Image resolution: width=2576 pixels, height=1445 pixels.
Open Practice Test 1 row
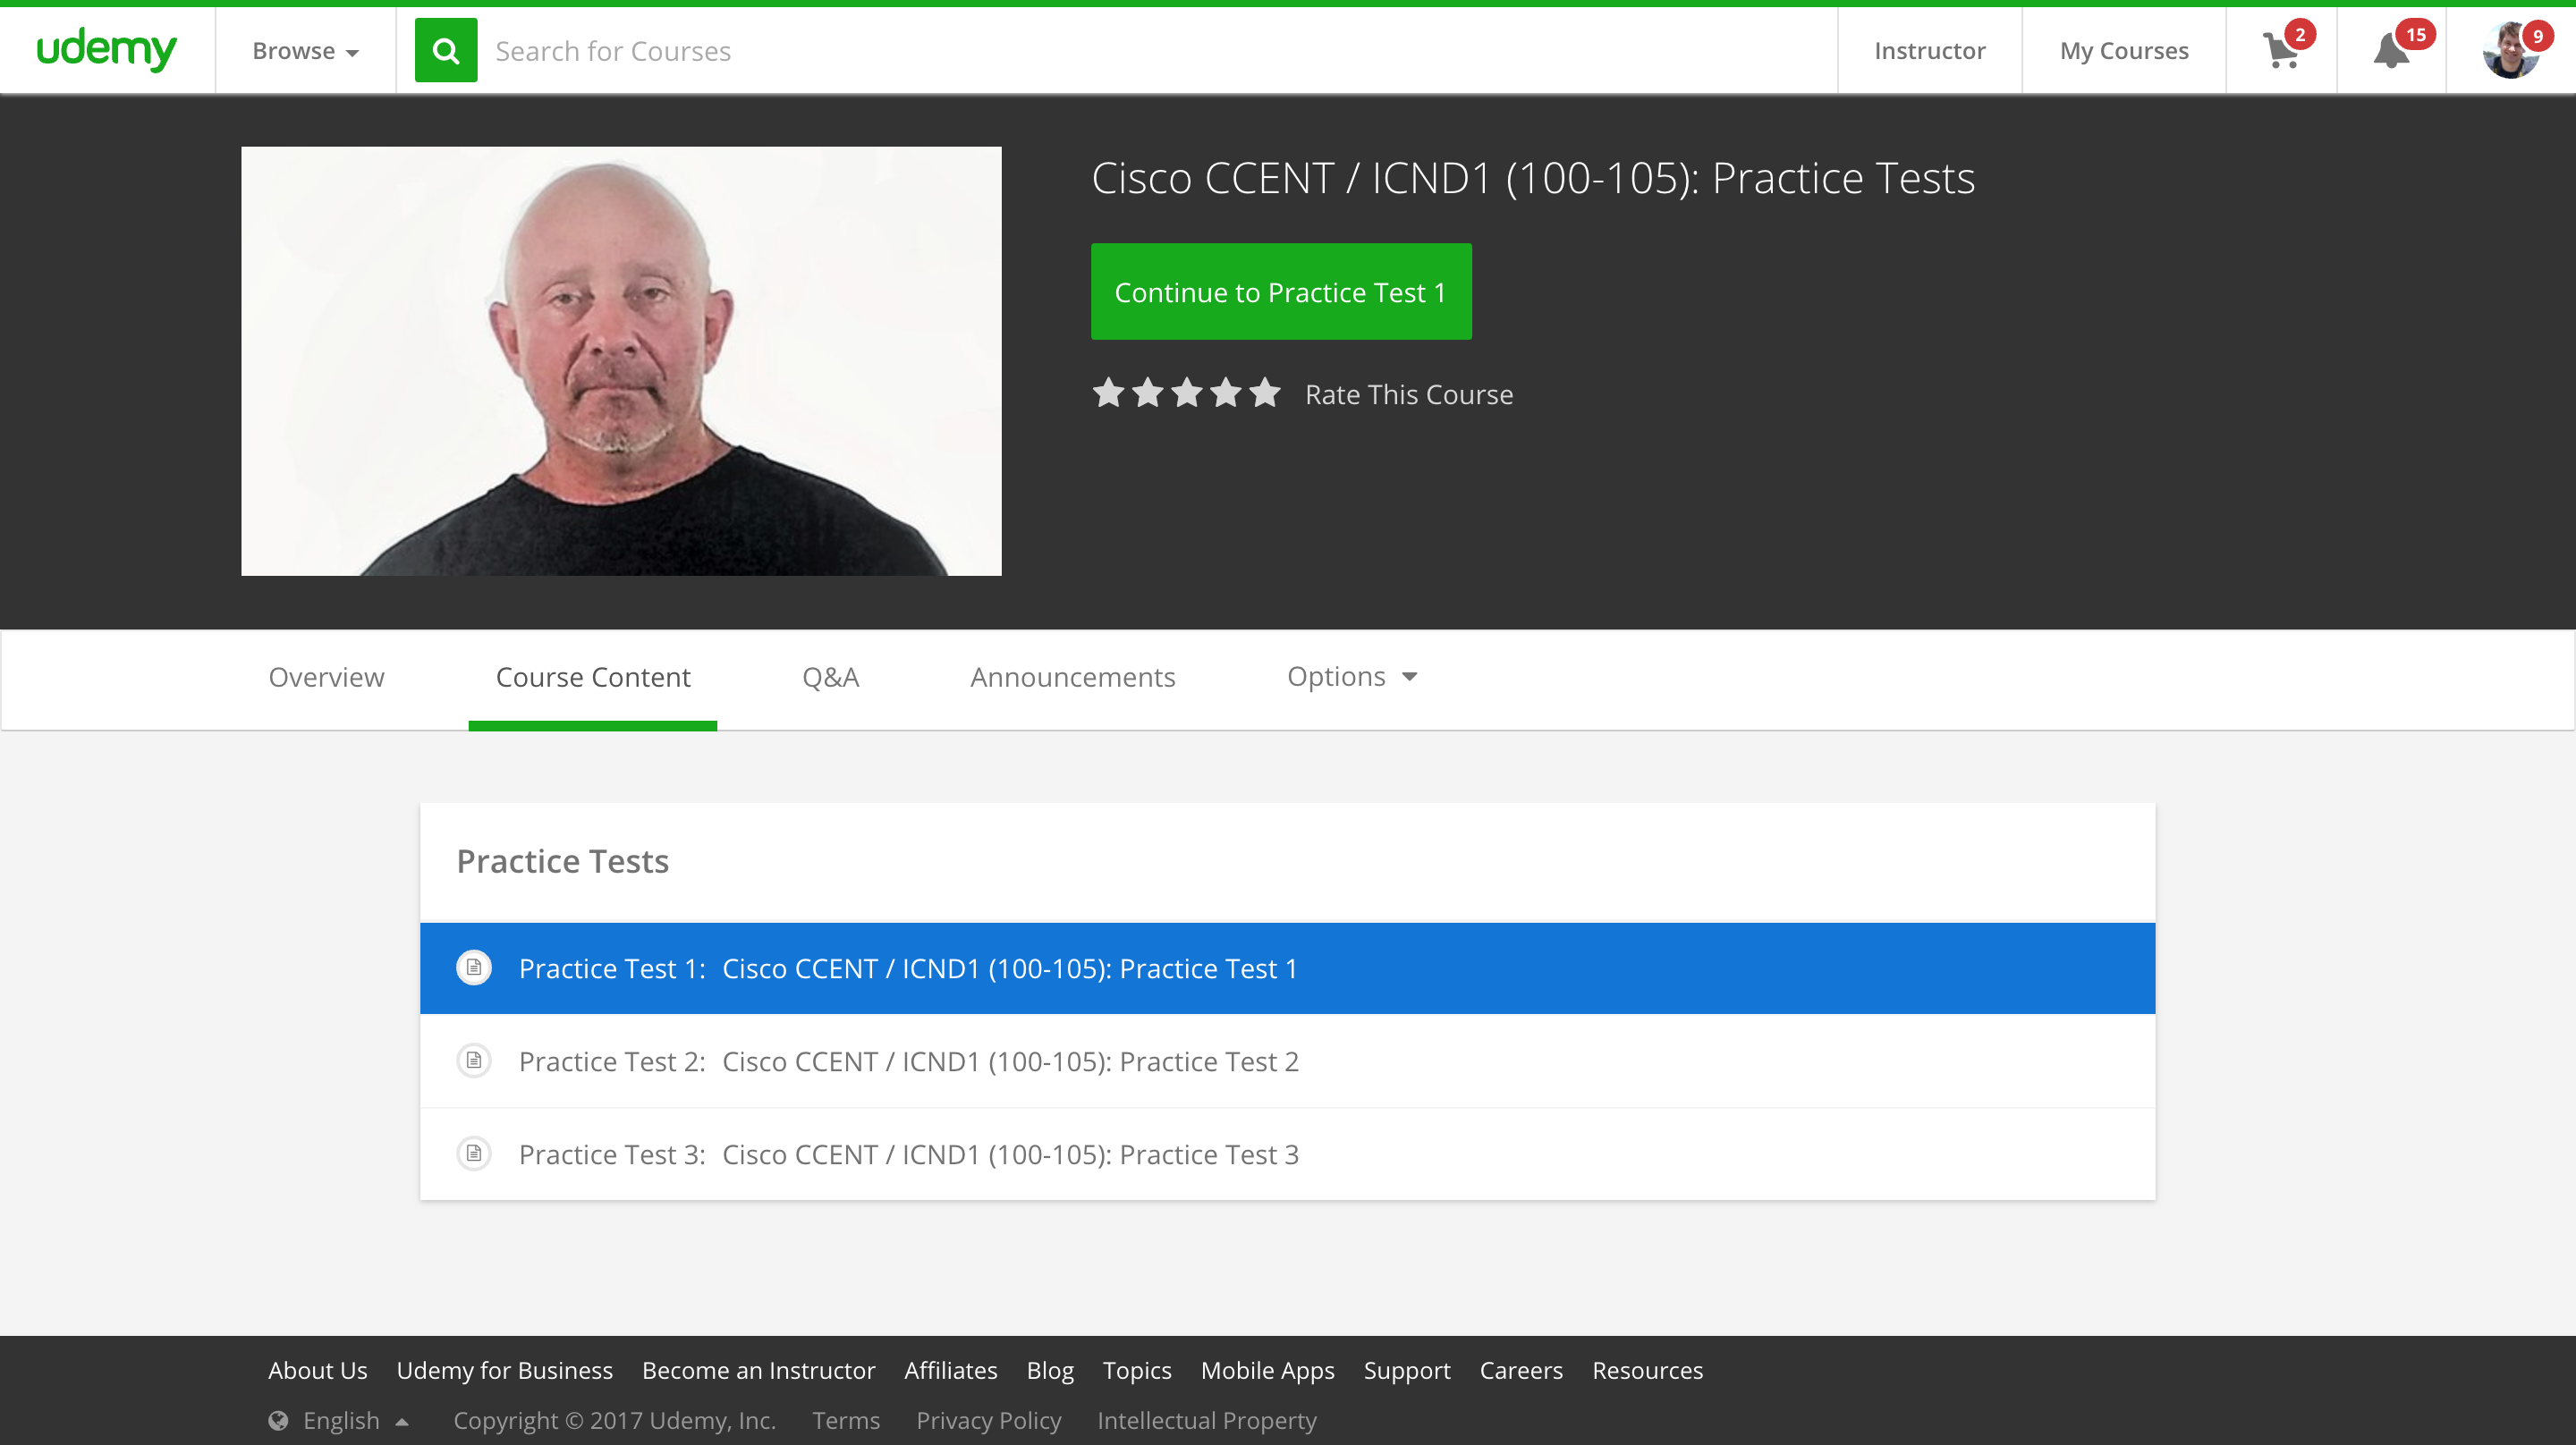pos(1287,968)
